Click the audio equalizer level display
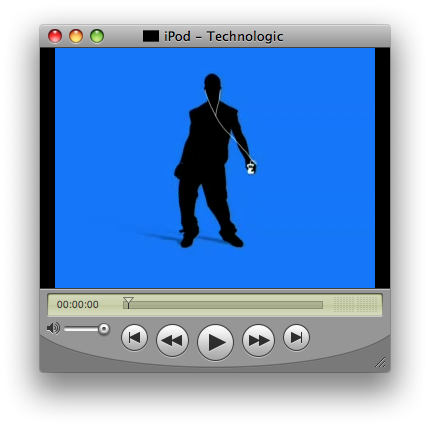This screenshot has height=427, width=430. (x=356, y=304)
